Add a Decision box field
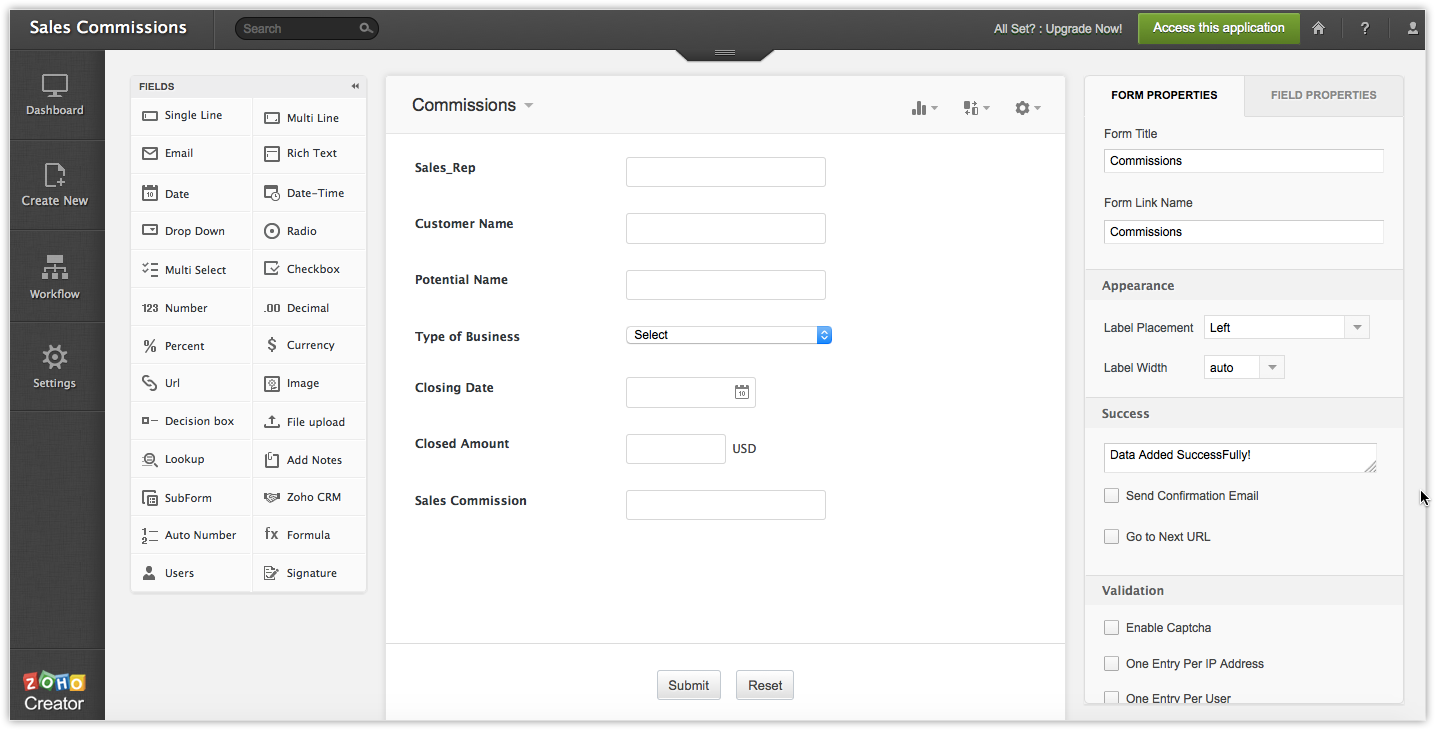 pos(191,421)
